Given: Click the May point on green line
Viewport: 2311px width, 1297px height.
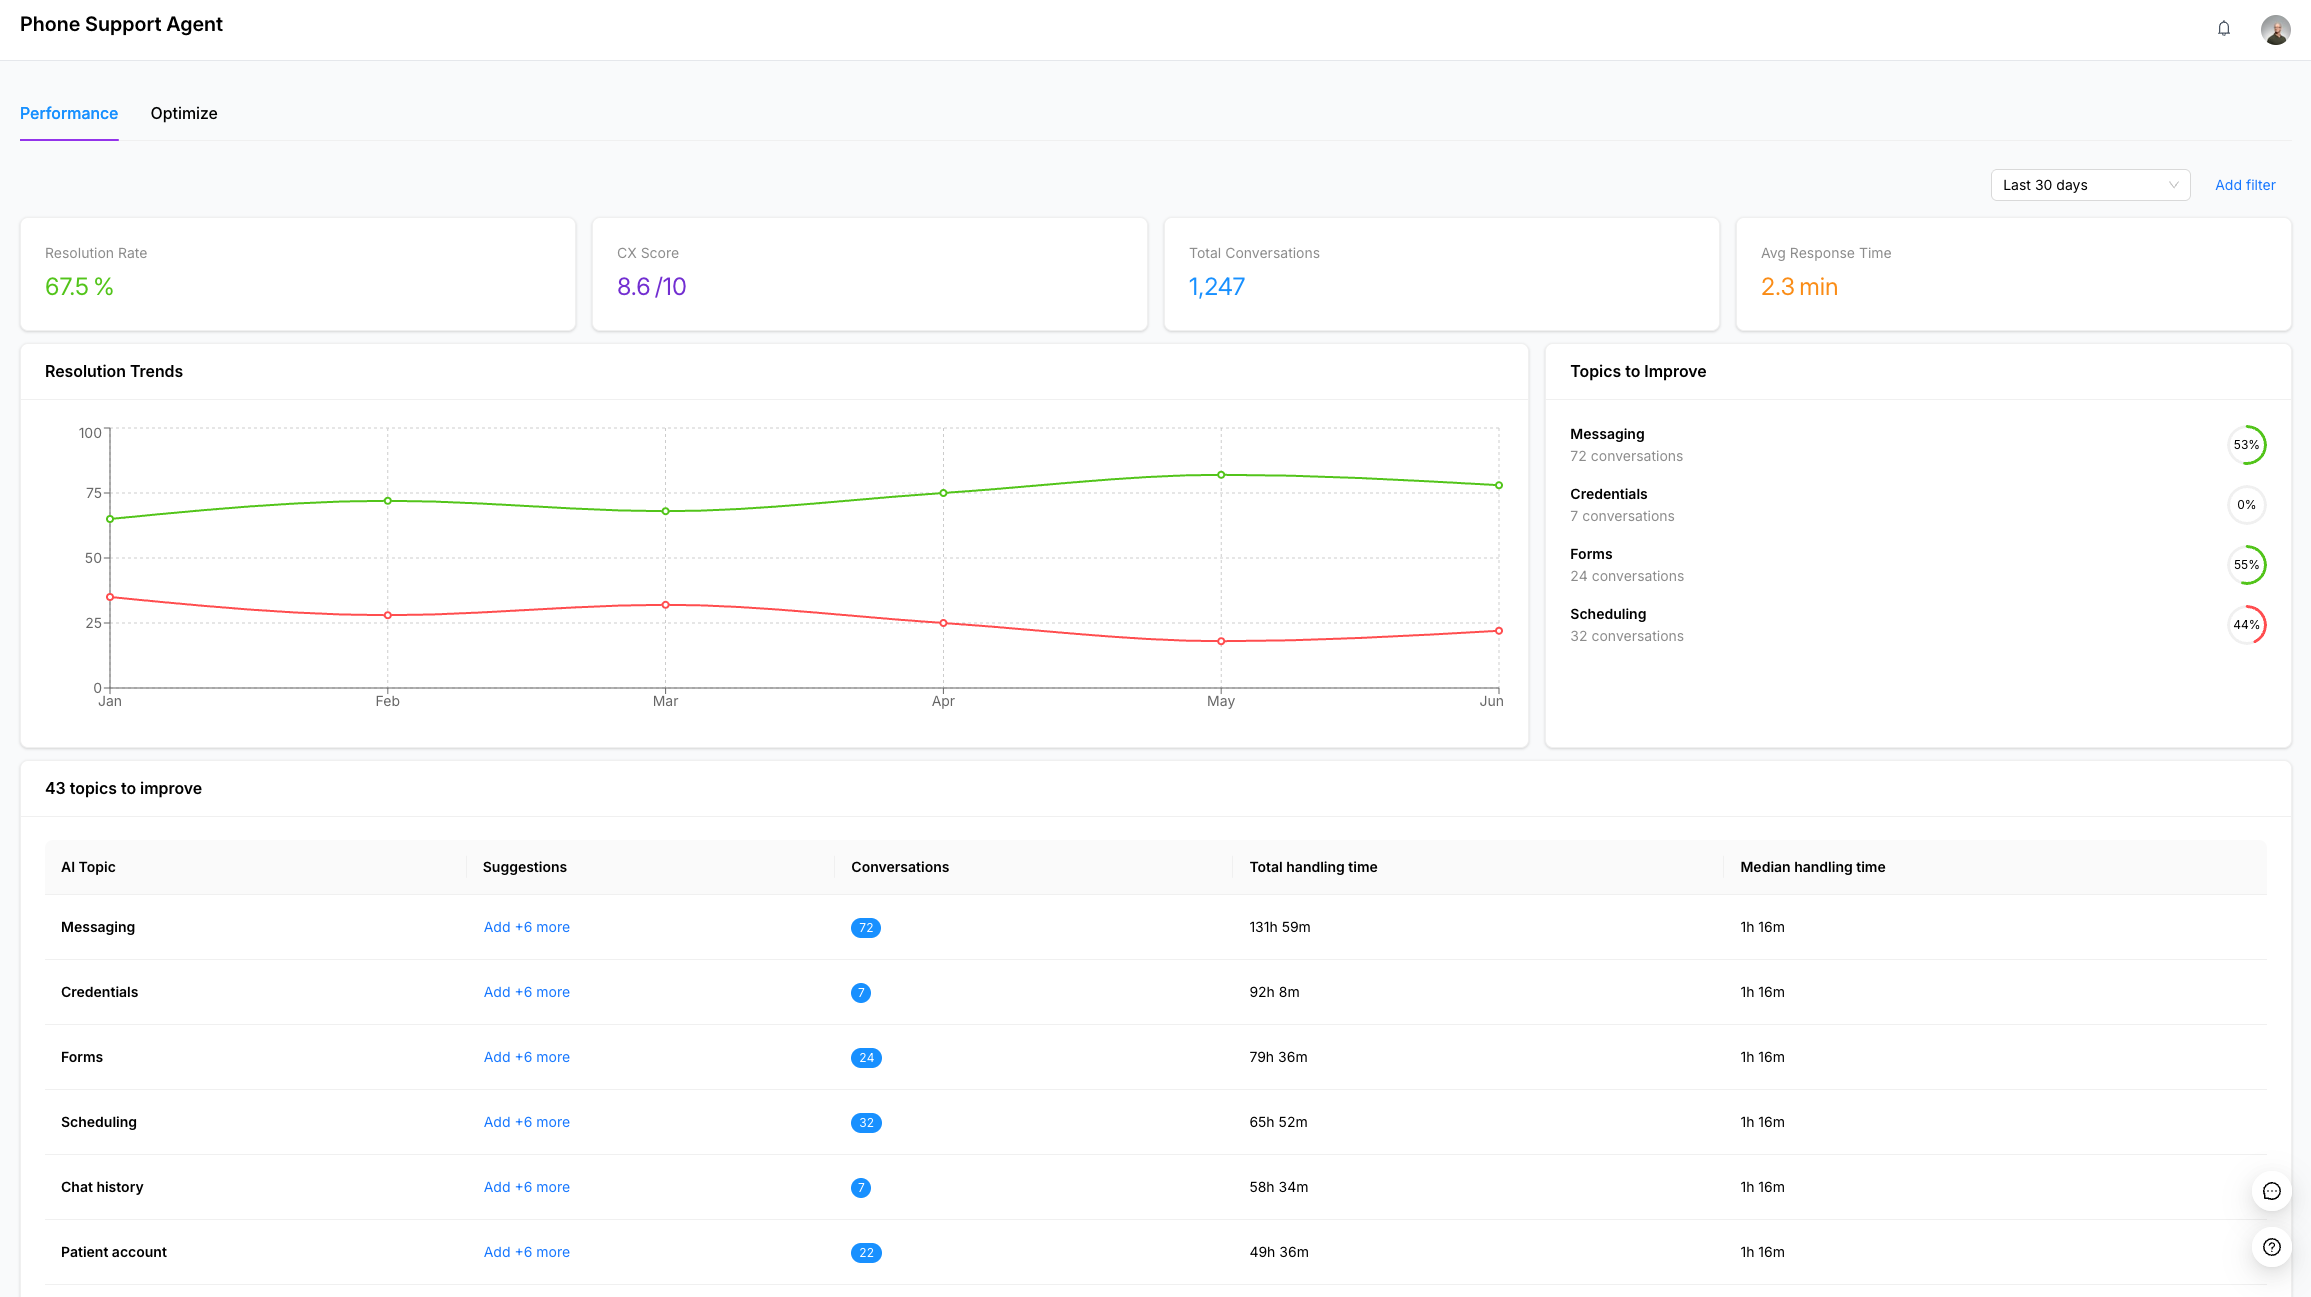Looking at the screenshot, I should 1221,475.
